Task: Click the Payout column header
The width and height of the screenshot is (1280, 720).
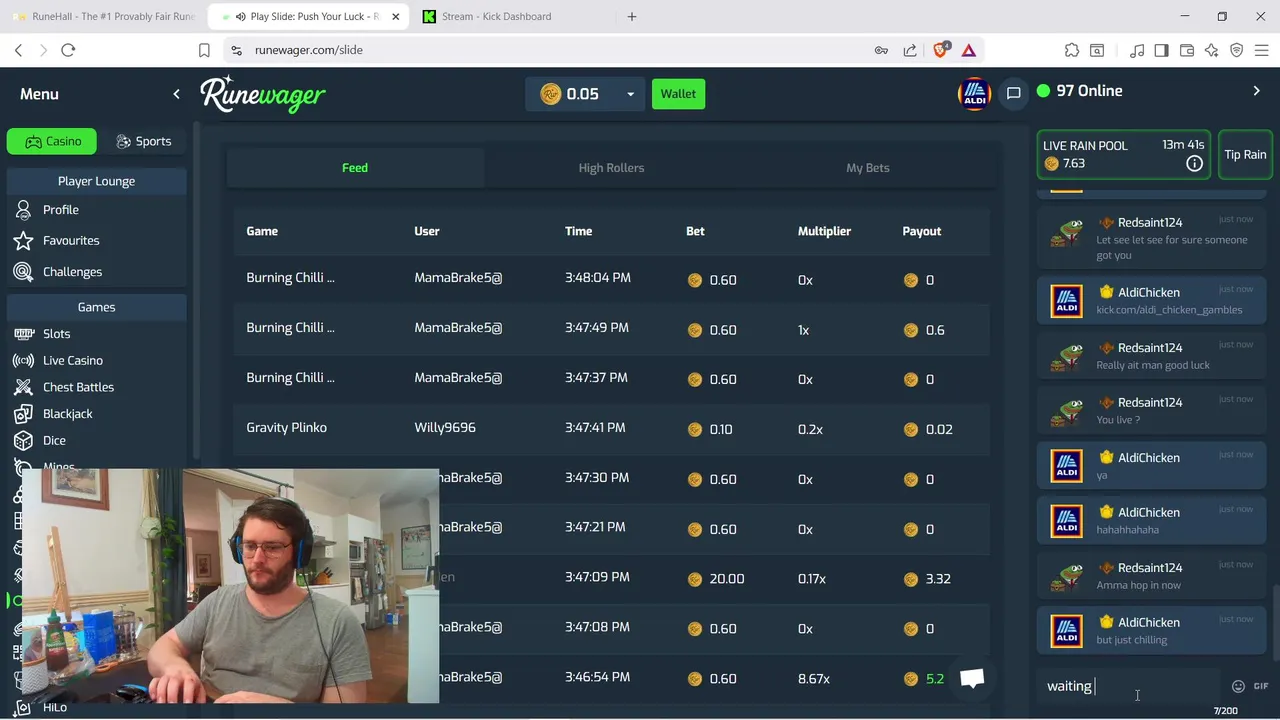Action: pyautogui.click(x=922, y=231)
